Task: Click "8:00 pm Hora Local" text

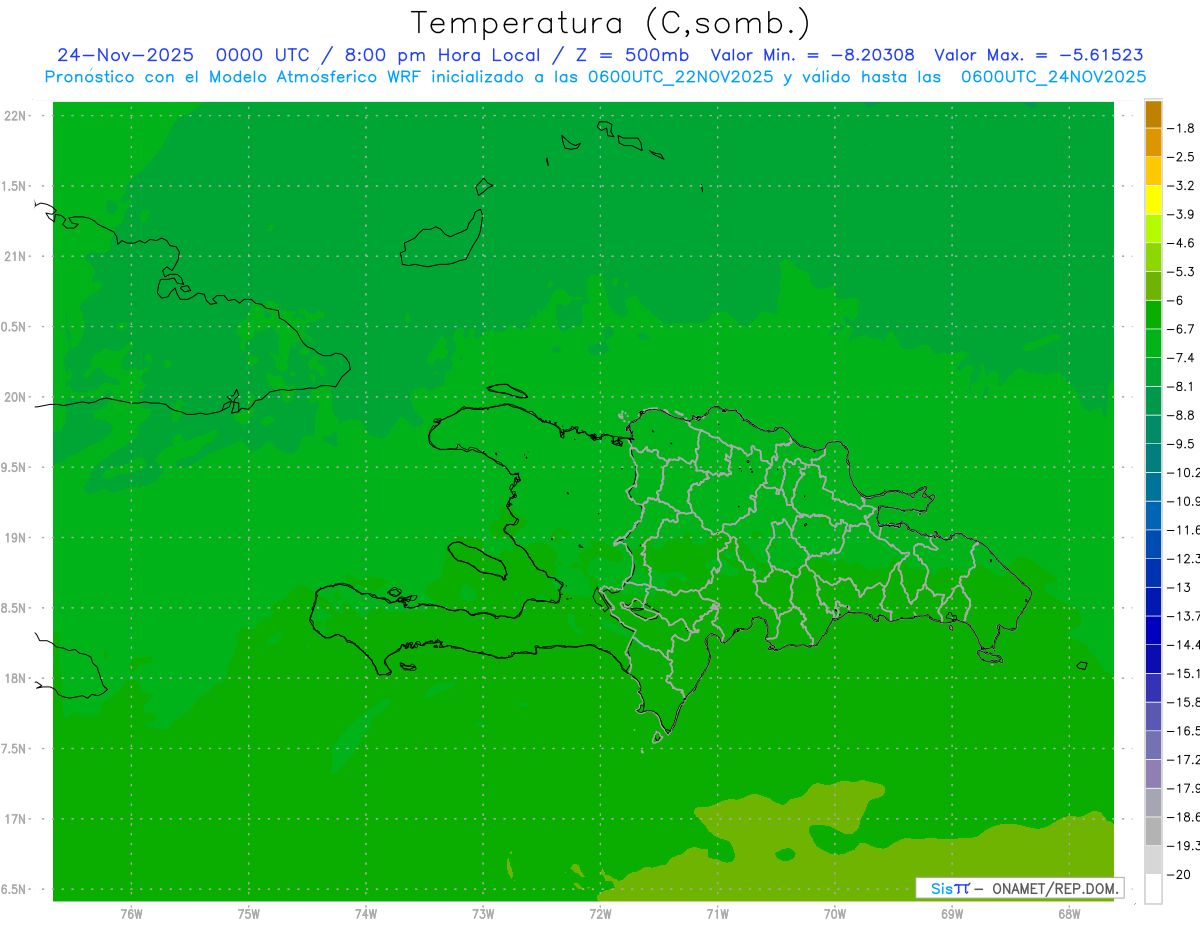Action: [x=442, y=55]
